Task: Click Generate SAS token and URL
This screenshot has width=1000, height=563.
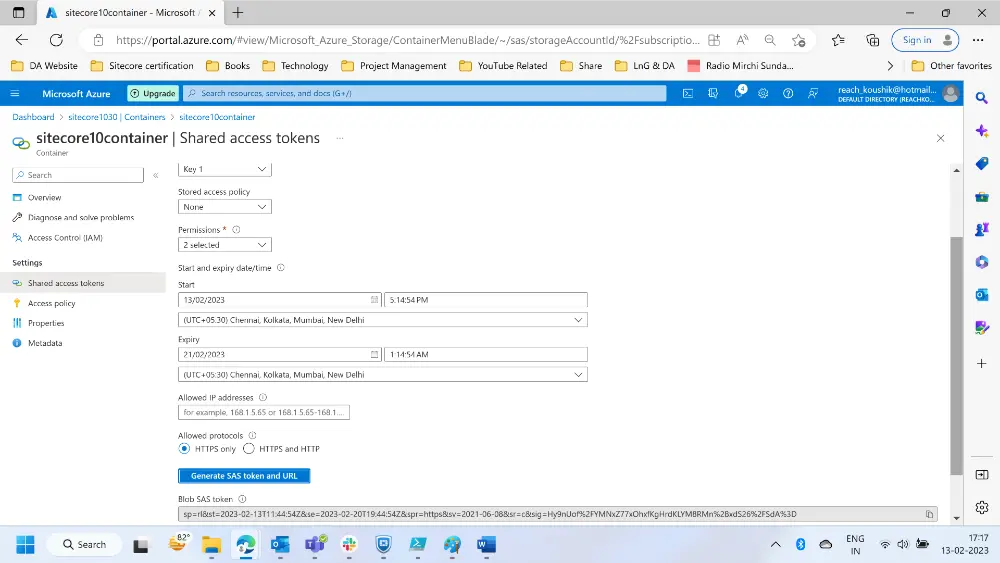Action: [244, 476]
